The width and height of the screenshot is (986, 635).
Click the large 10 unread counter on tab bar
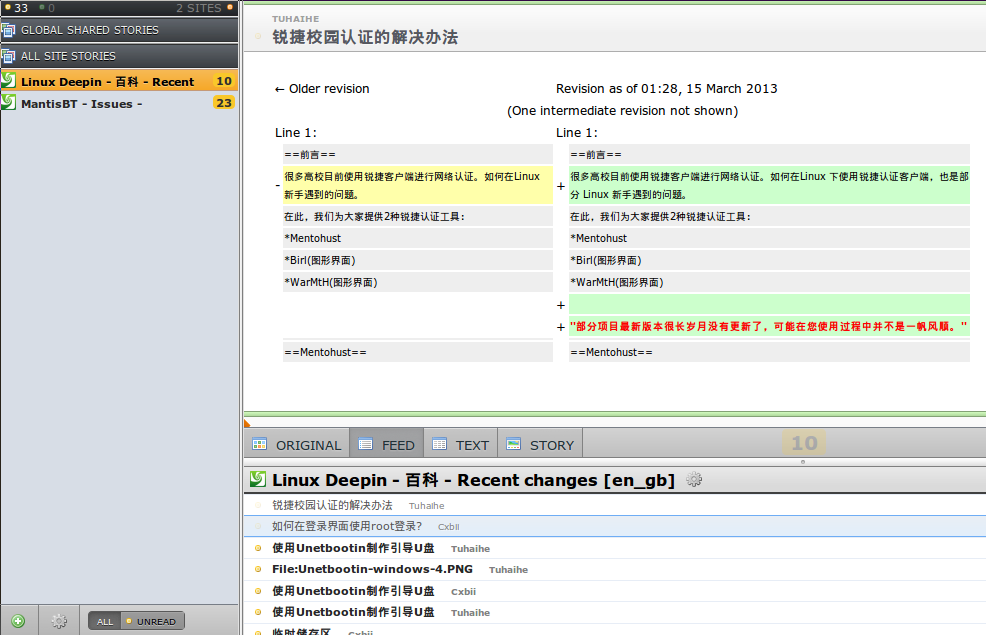pos(804,443)
